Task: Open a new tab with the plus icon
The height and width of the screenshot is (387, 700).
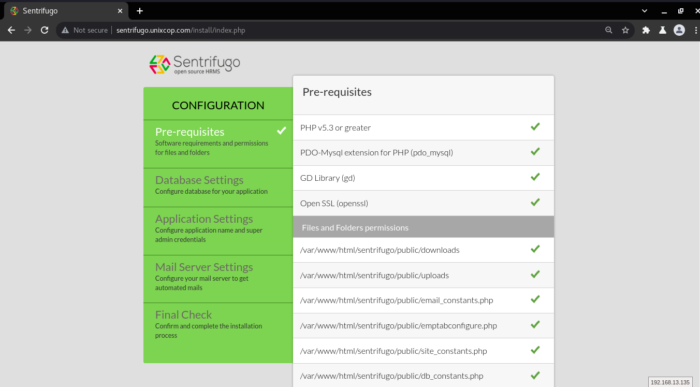Action: [x=140, y=11]
